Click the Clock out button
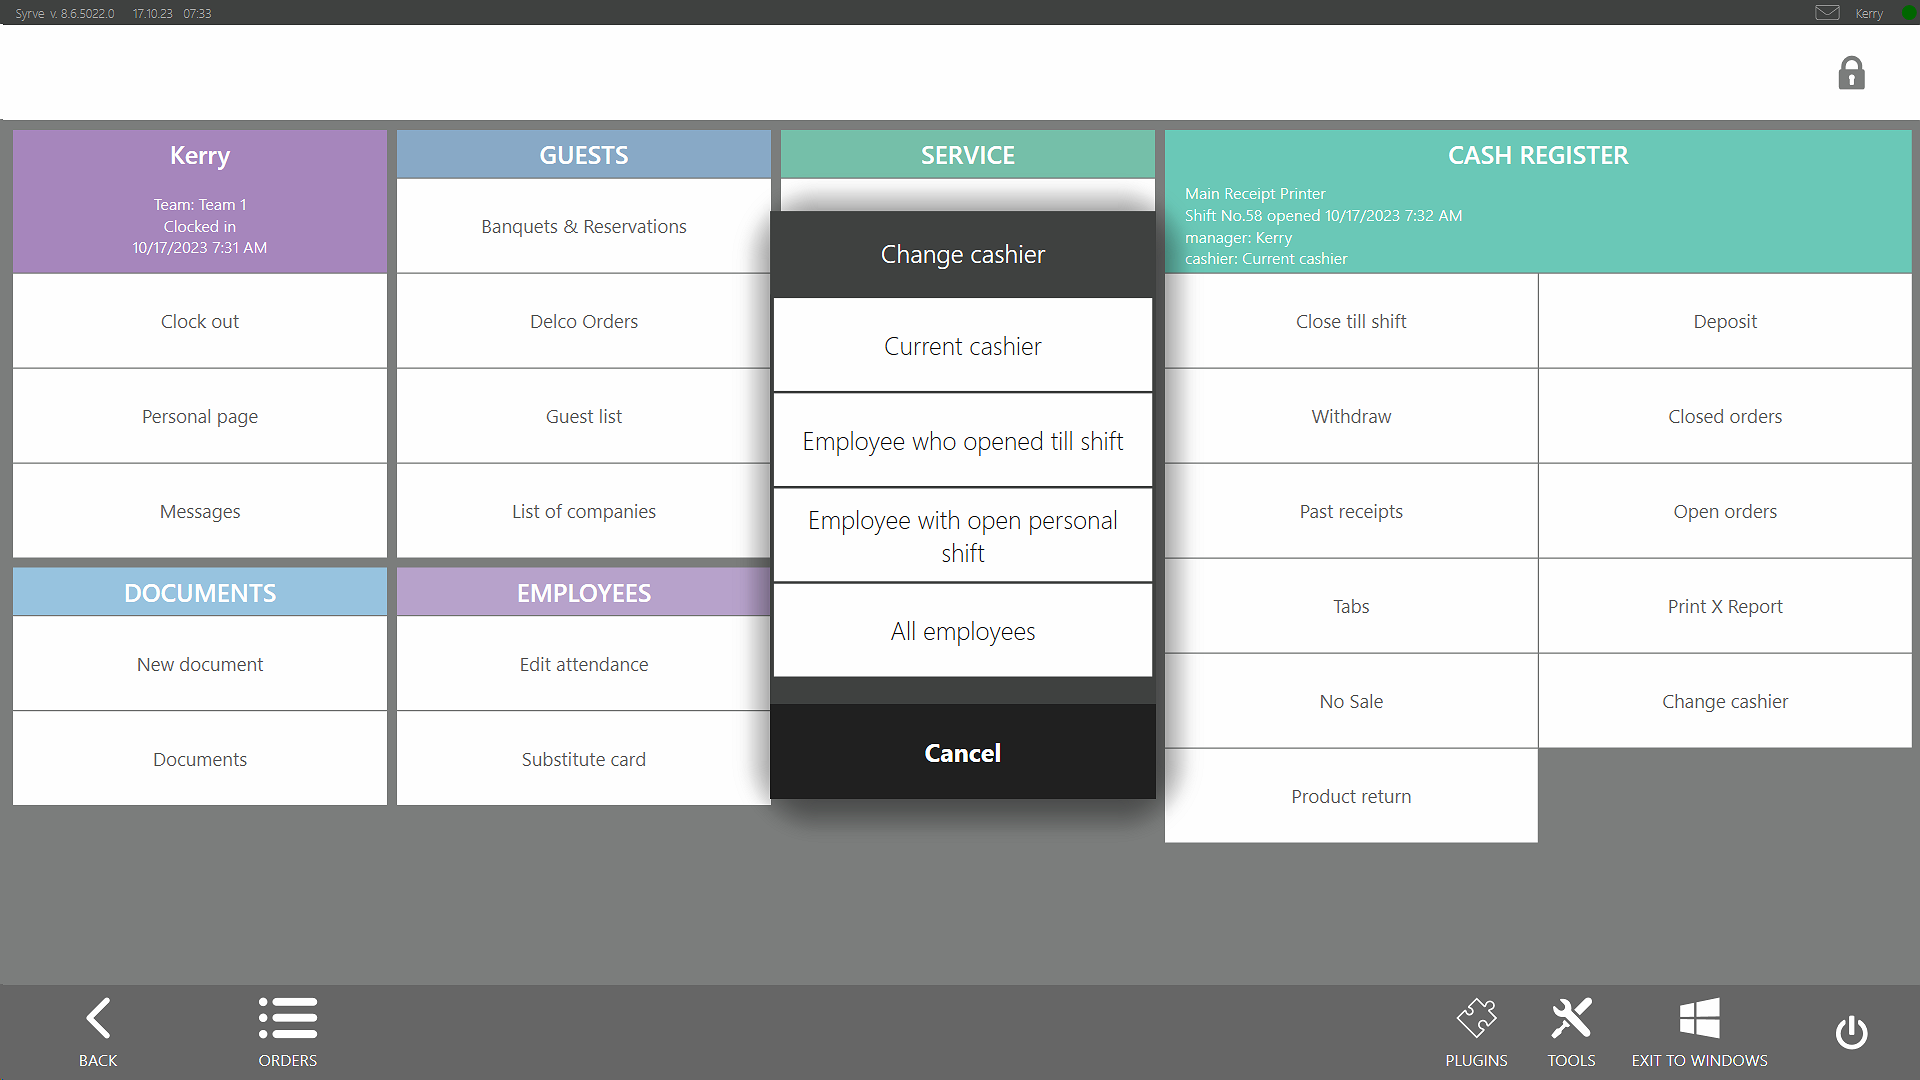The width and height of the screenshot is (1920, 1080). pos(200,321)
